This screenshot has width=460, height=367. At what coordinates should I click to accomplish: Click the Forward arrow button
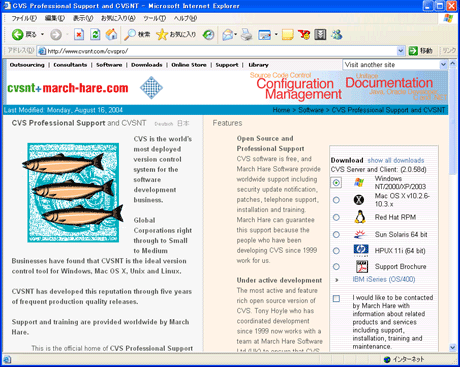56,34
